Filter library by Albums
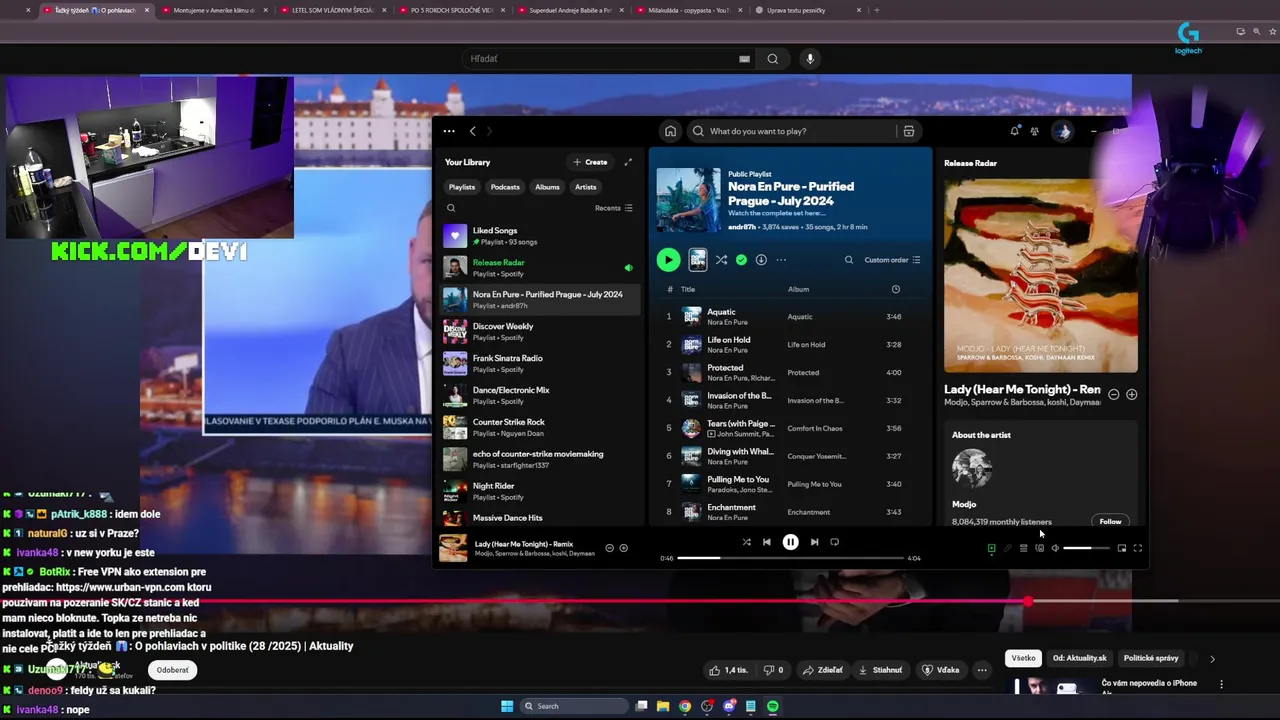Screen dimensions: 1280x720 [x=547, y=187]
